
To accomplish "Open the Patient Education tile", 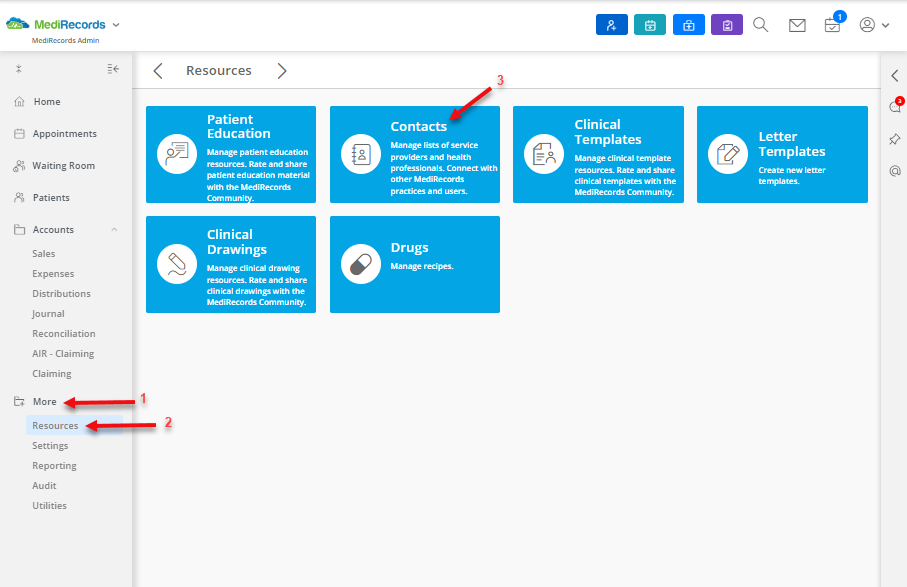I will click(231, 154).
